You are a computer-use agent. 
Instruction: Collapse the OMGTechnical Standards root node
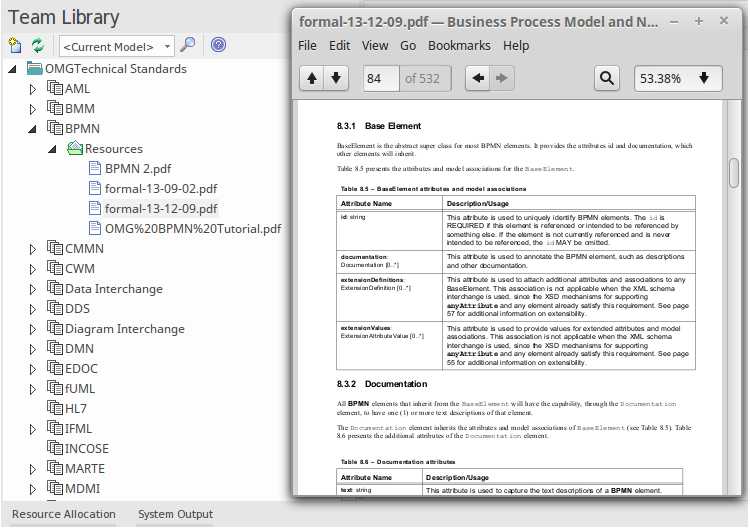(12, 69)
